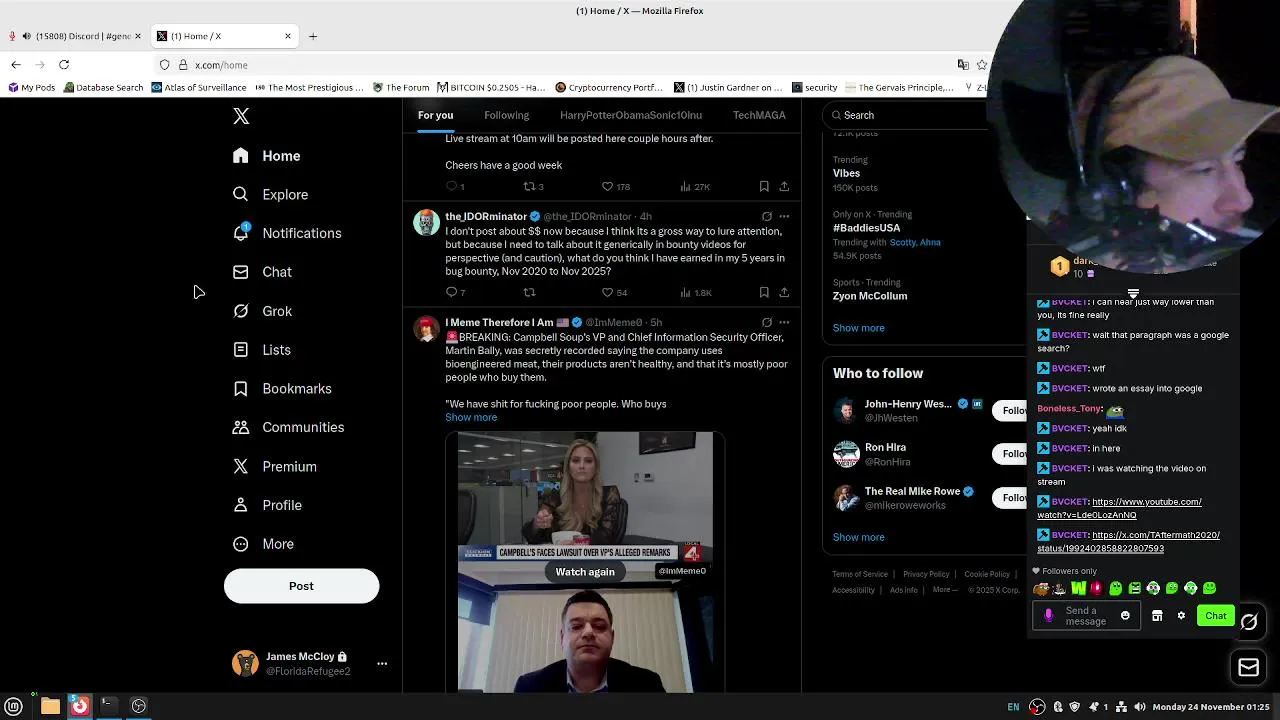Show more Who to follow suggestions
The width and height of the screenshot is (1280, 720).
[x=858, y=537]
